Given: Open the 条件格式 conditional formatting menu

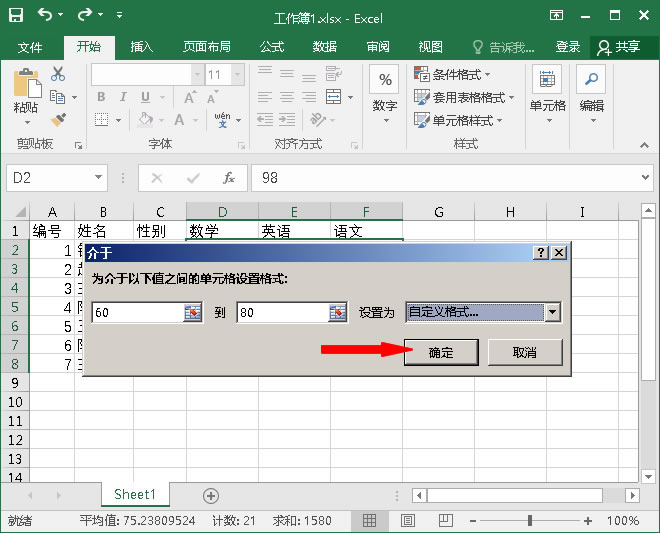Looking at the screenshot, I should (452, 75).
